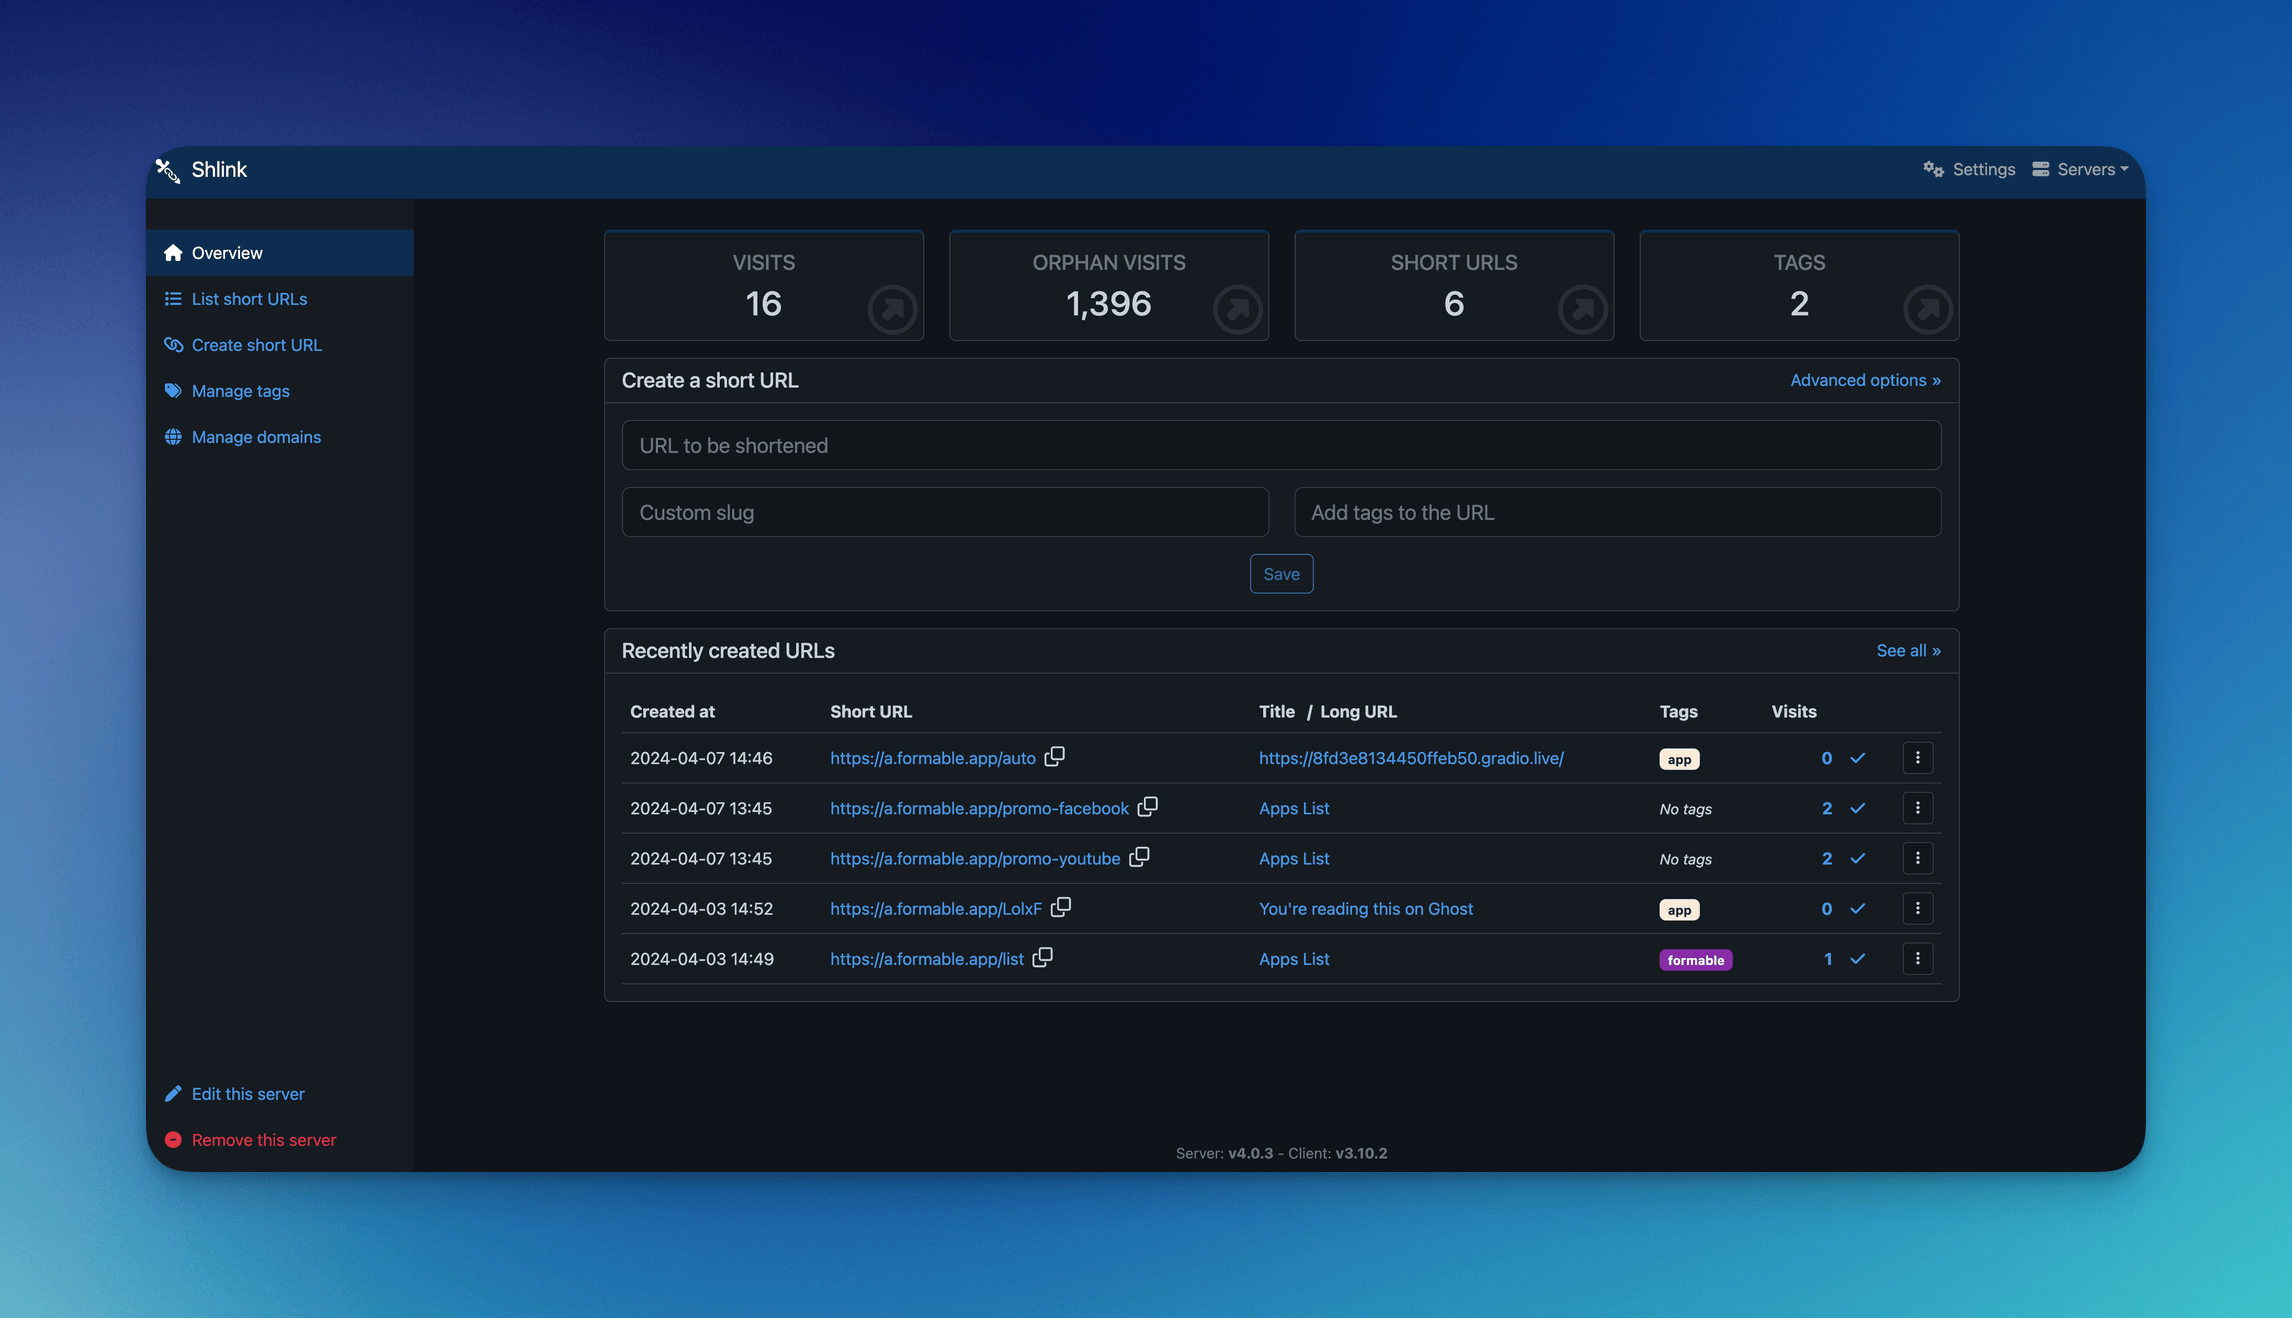2292x1318 pixels.
Task: Open Manage domains page
Action: 256,437
